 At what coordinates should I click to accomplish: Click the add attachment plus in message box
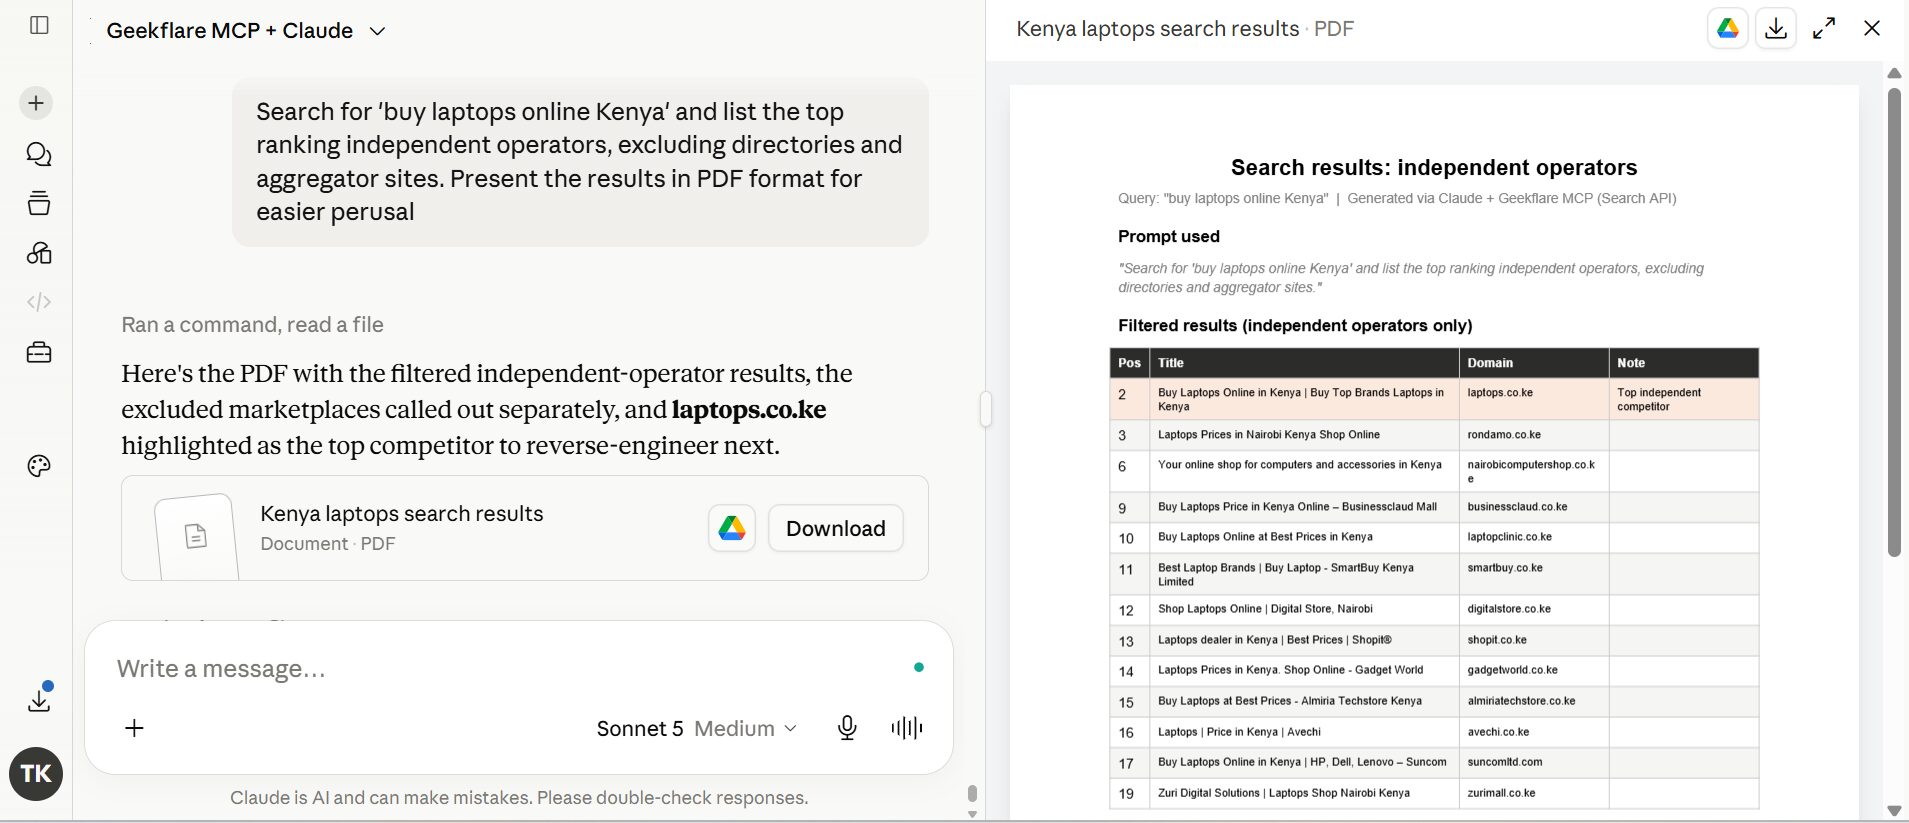pyautogui.click(x=134, y=728)
